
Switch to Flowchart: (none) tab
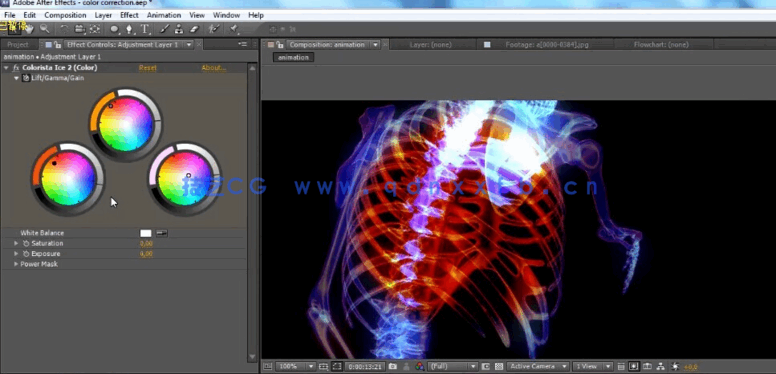661,45
